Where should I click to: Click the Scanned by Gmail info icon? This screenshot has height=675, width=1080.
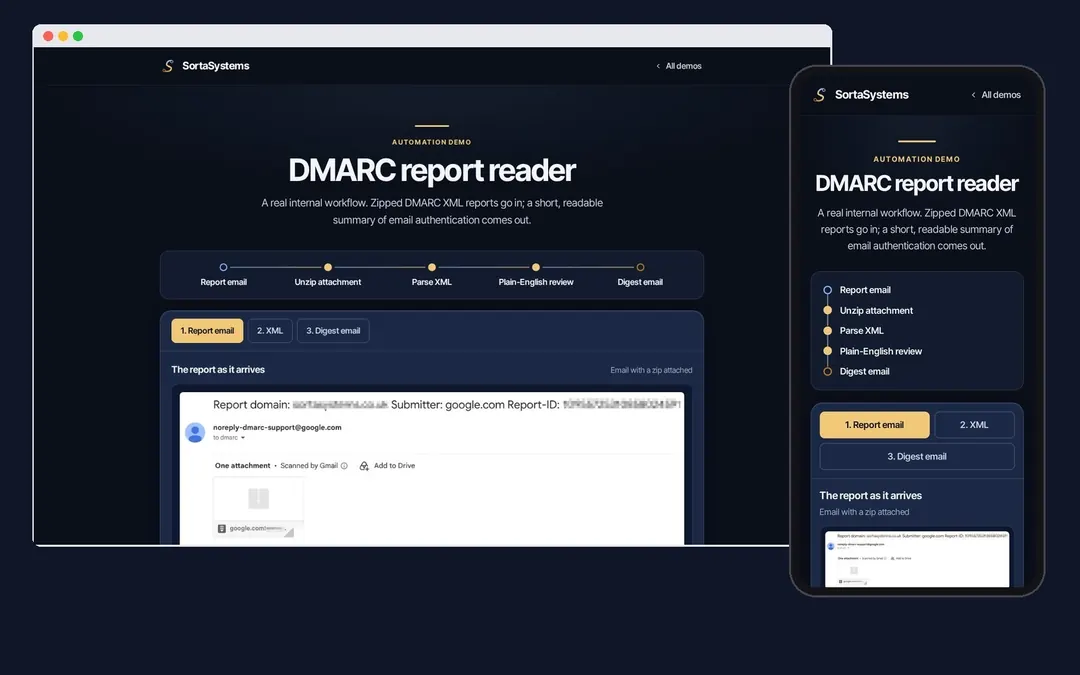[x=344, y=466]
